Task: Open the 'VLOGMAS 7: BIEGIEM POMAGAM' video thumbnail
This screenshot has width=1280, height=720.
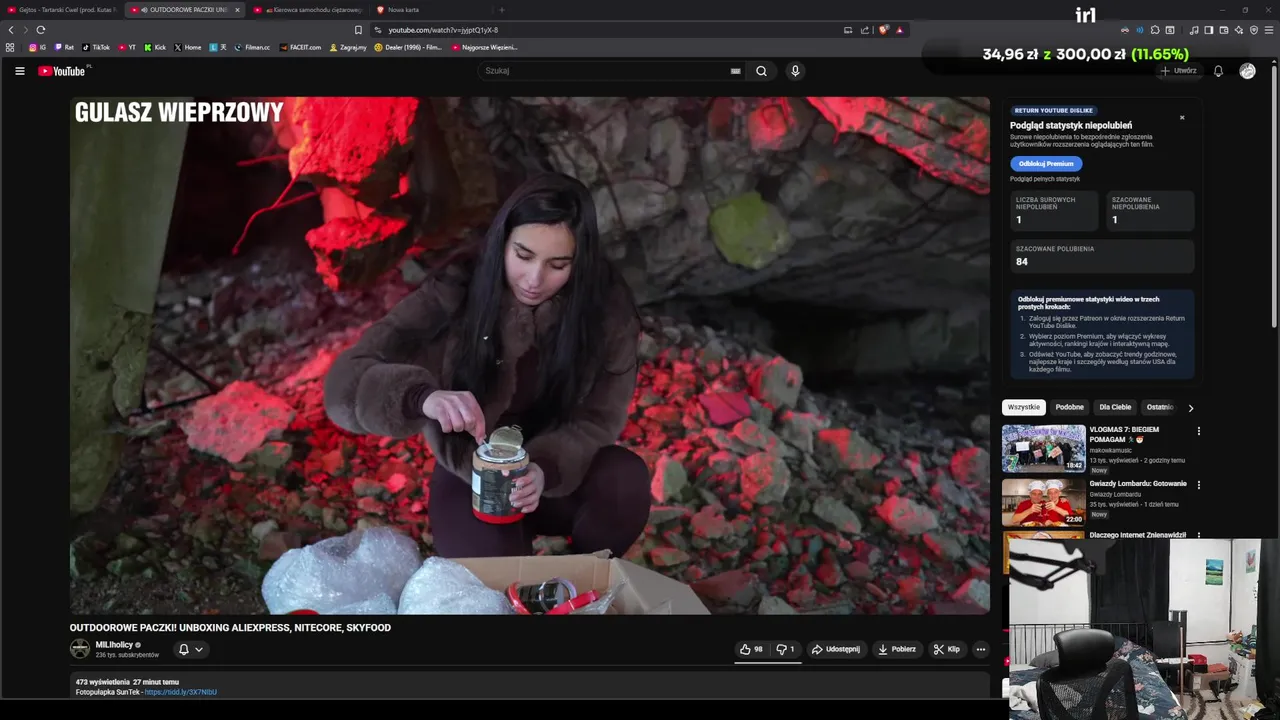Action: pos(1044,448)
